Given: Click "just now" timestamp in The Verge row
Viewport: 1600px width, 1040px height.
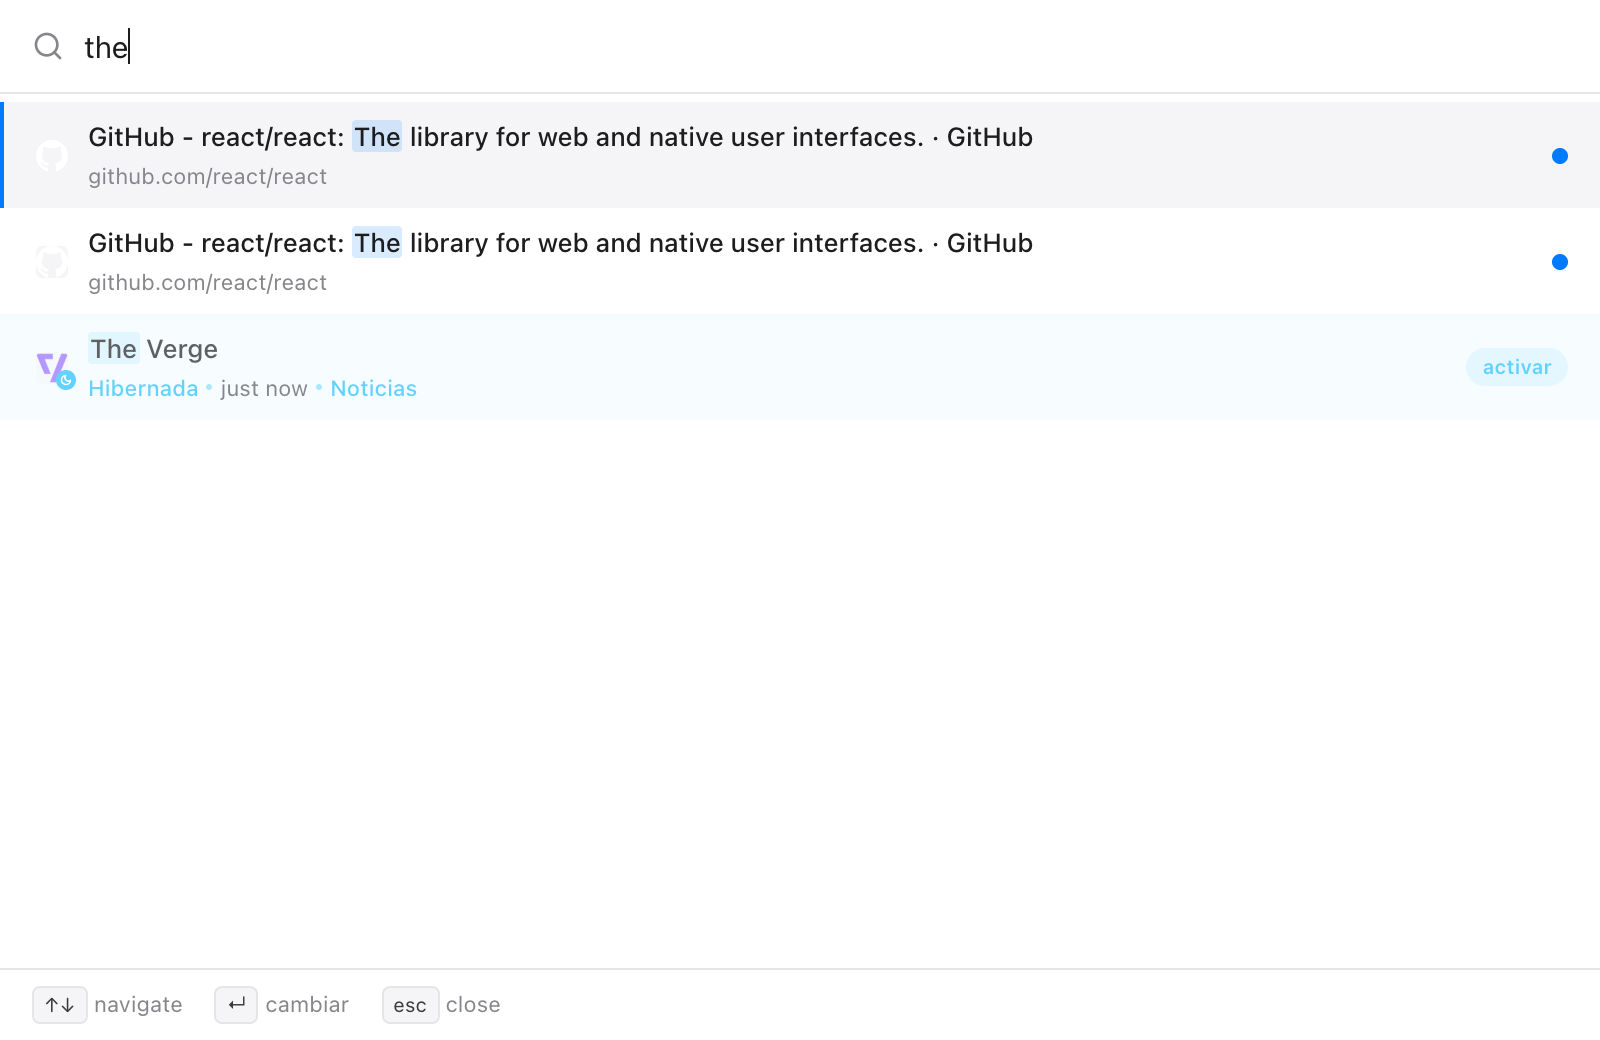Looking at the screenshot, I should pyautogui.click(x=264, y=389).
